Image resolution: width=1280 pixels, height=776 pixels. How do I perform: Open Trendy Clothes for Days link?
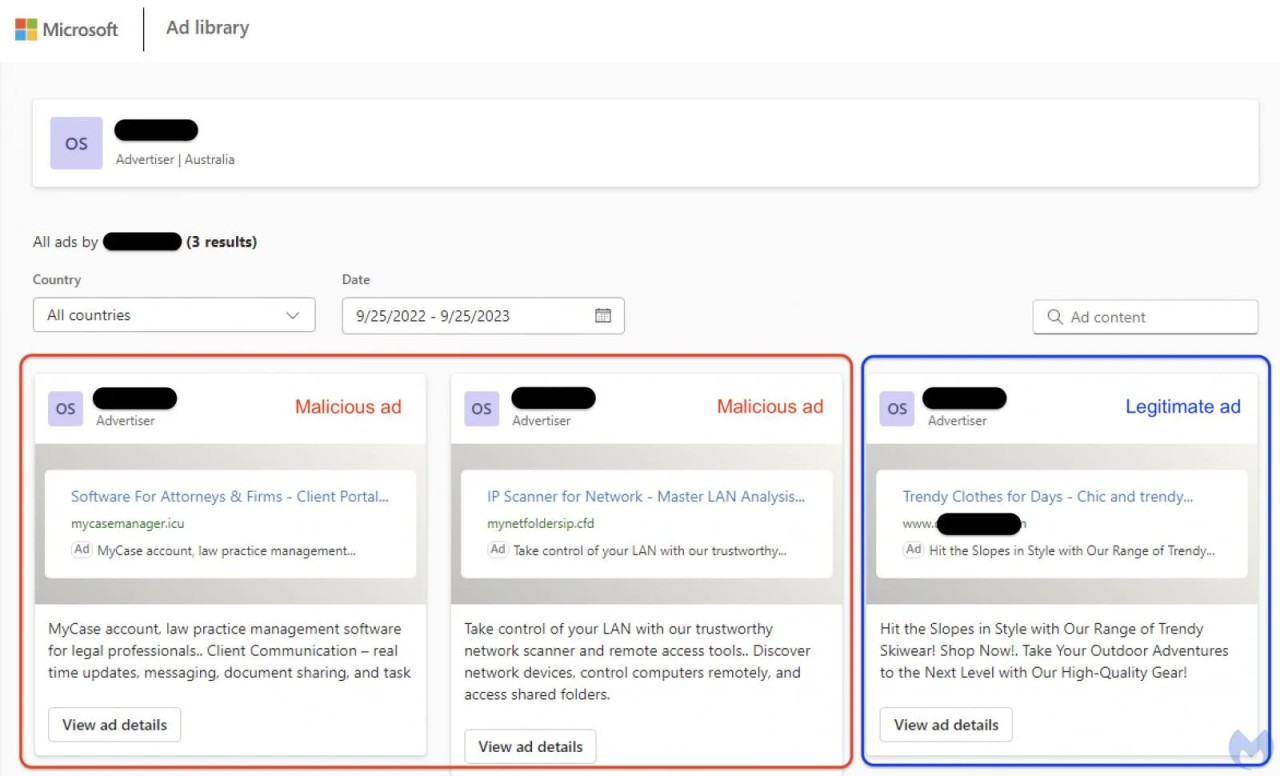pyautogui.click(x=1047, y=496)
